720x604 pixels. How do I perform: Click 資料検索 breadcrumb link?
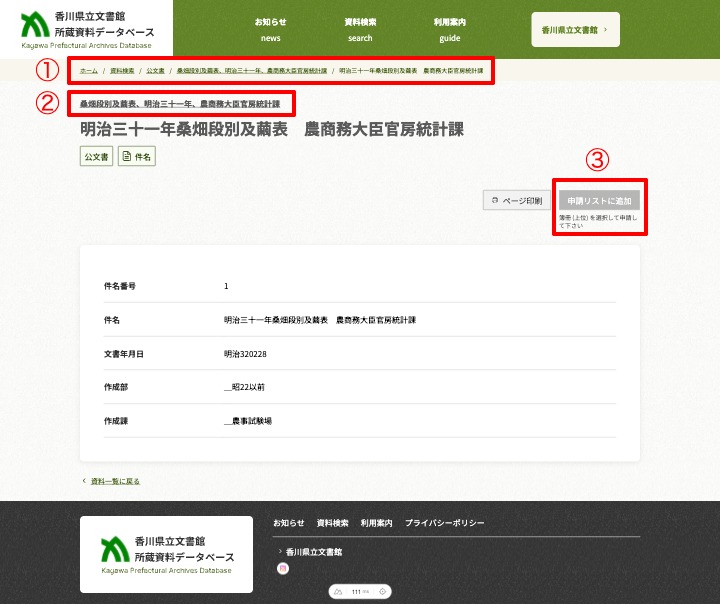click(x=122, y=71)
